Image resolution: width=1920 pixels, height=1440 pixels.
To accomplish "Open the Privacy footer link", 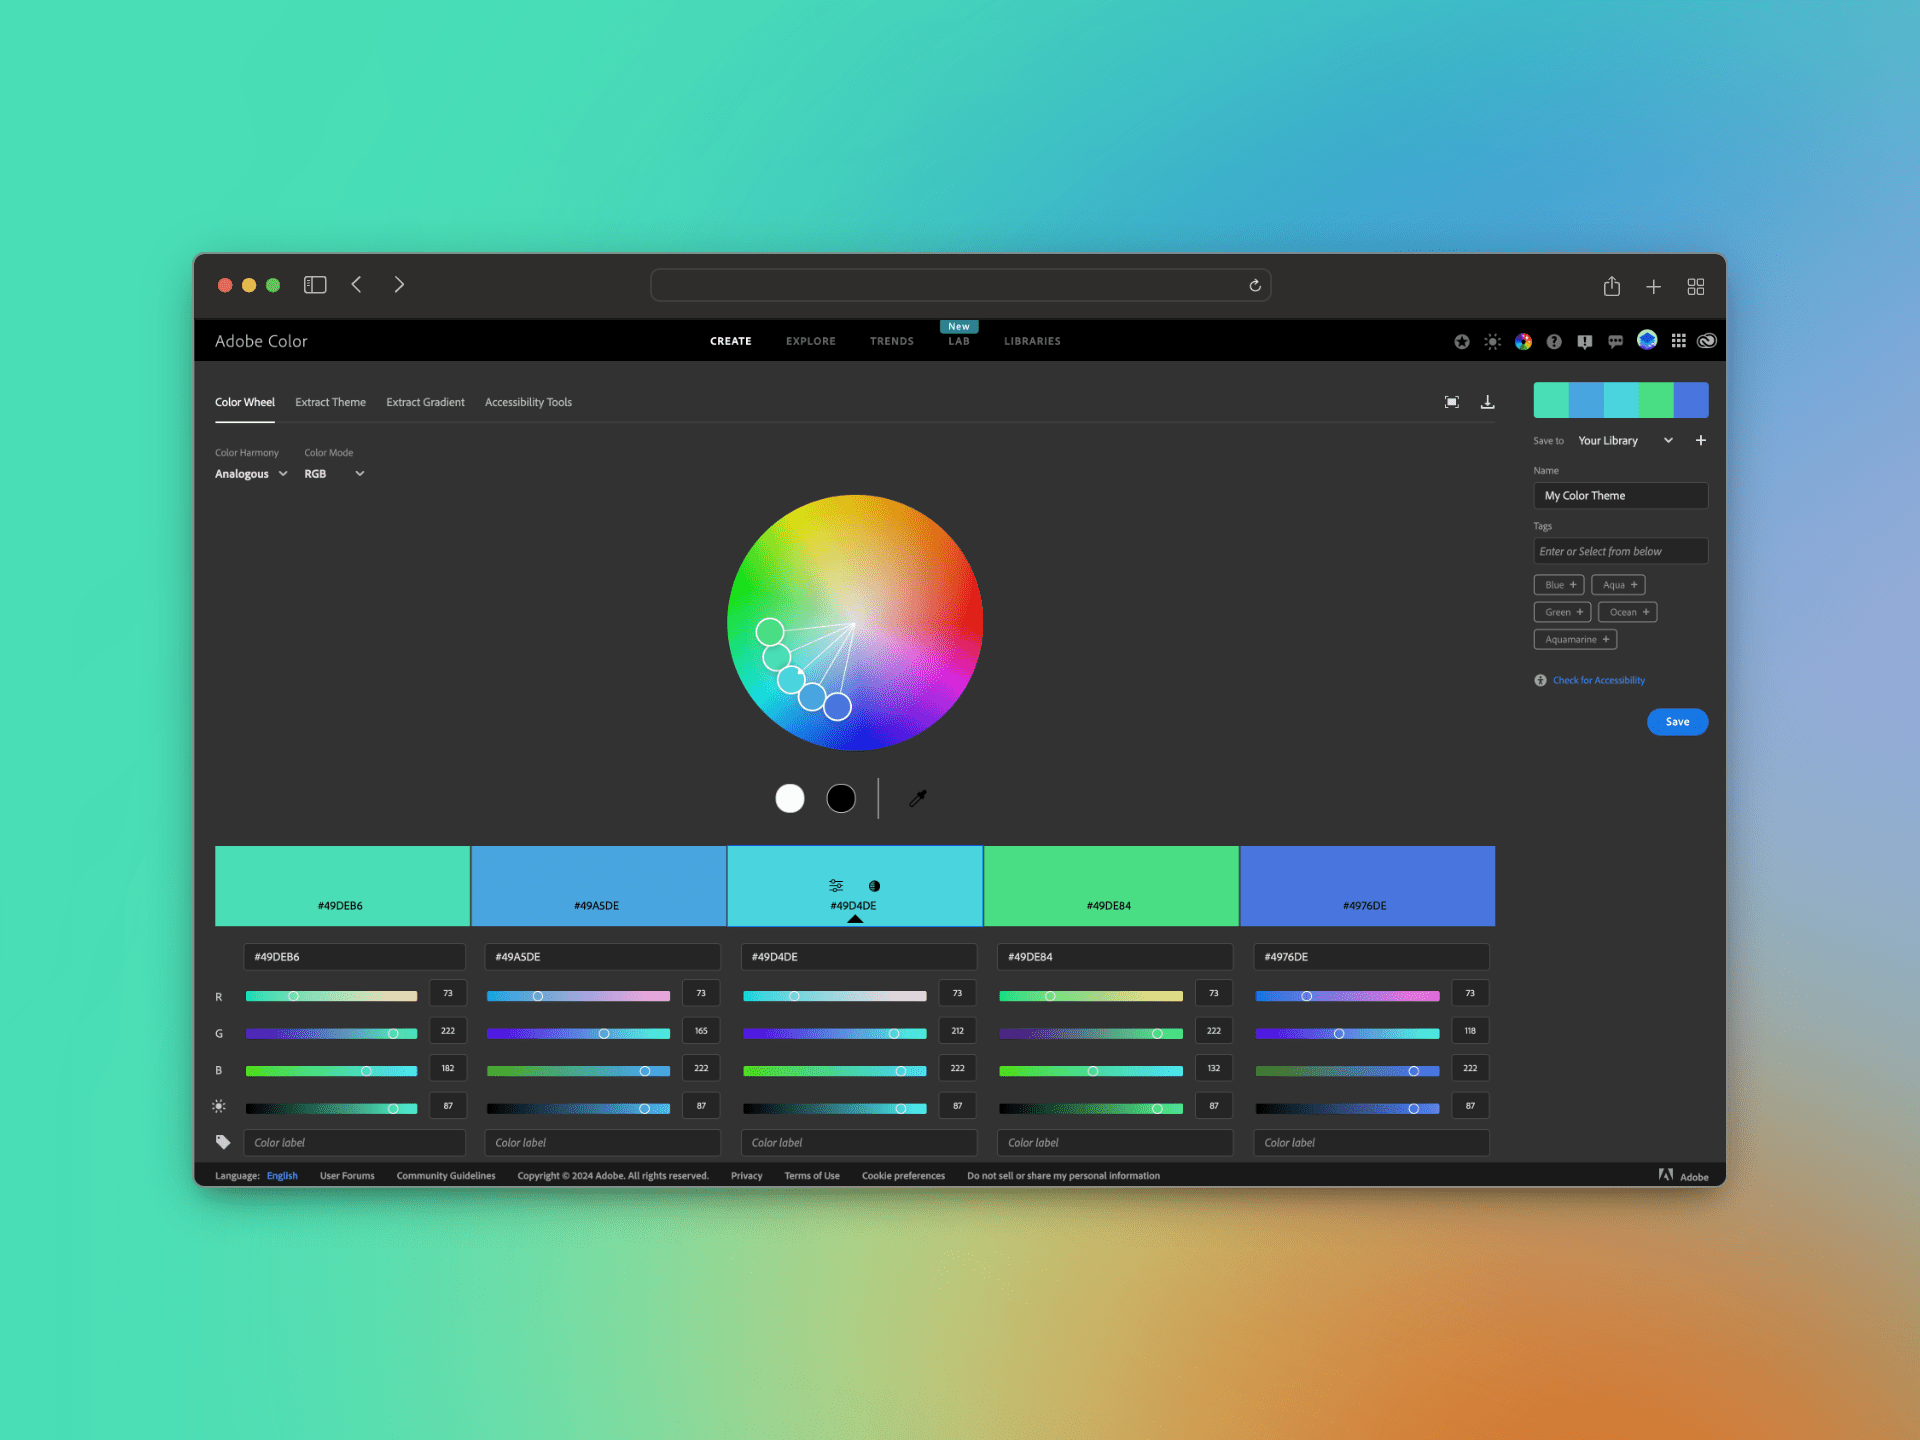I will (746, 1176).
